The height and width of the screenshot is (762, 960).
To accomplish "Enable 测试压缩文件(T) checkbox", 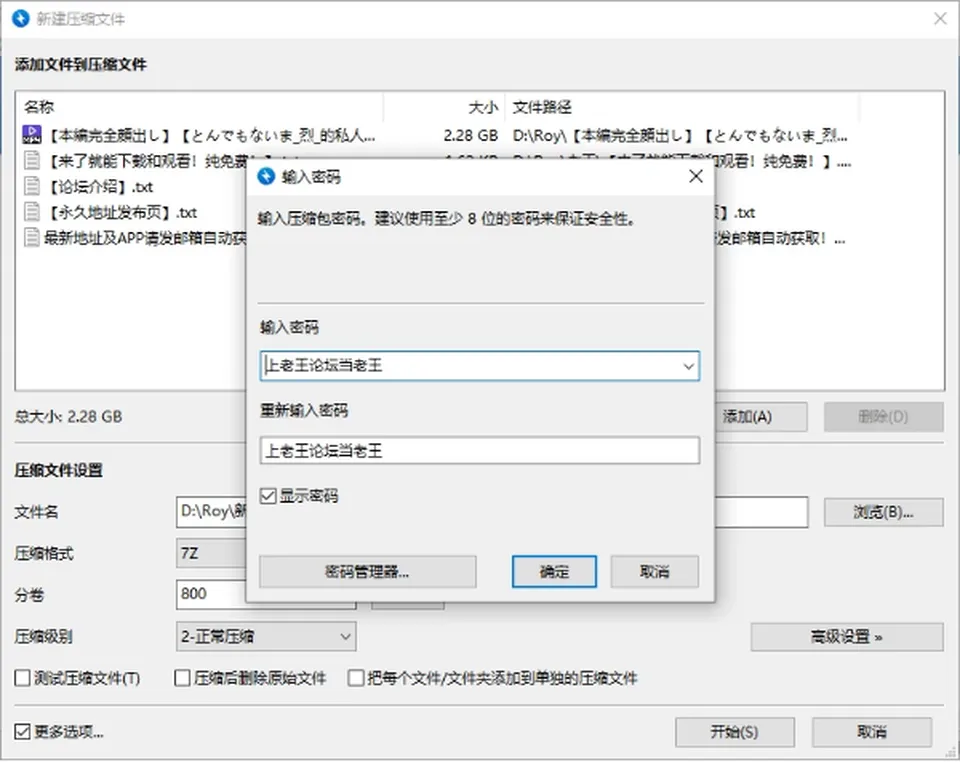I will (x=22, y=678).
